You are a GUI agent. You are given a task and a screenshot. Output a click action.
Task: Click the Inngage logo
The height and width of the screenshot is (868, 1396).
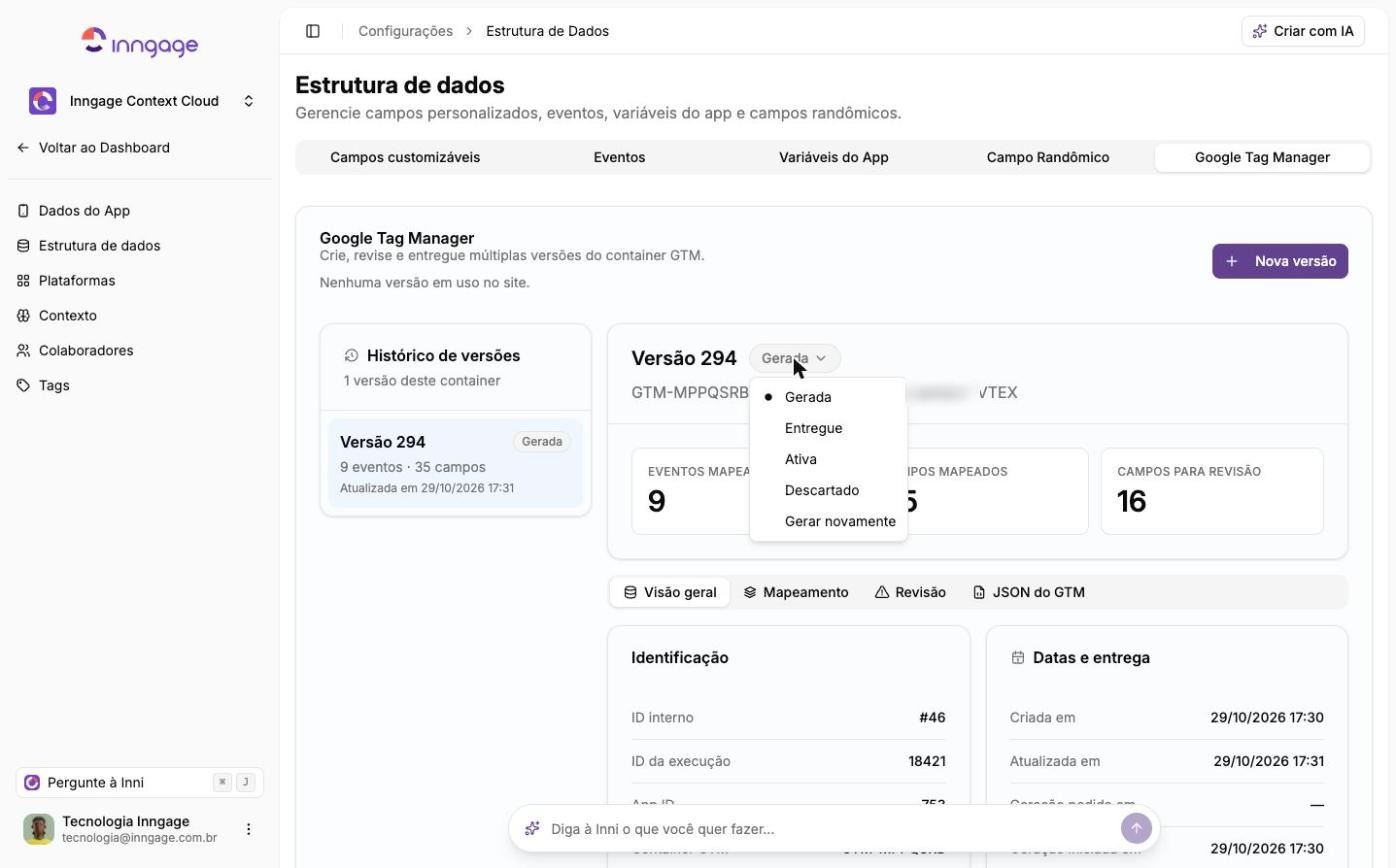point(140,43)
